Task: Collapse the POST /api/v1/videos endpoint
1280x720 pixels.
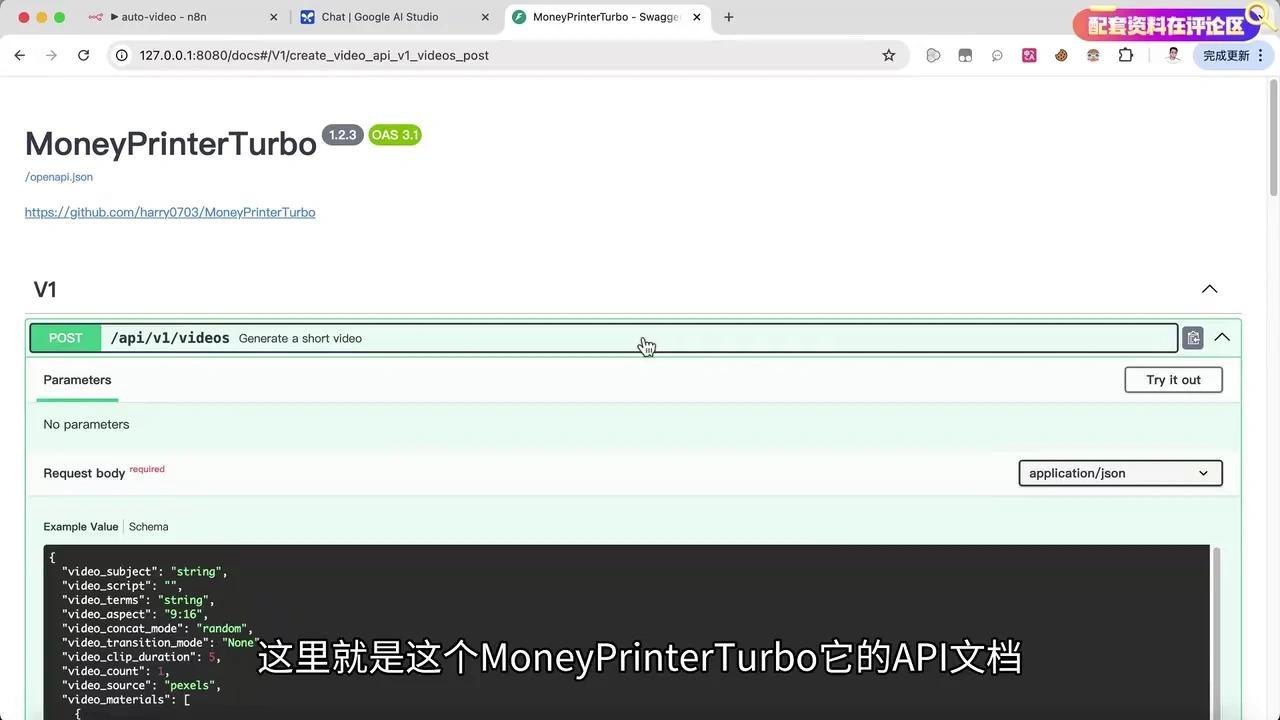Action: click(x=1221, y=337)
